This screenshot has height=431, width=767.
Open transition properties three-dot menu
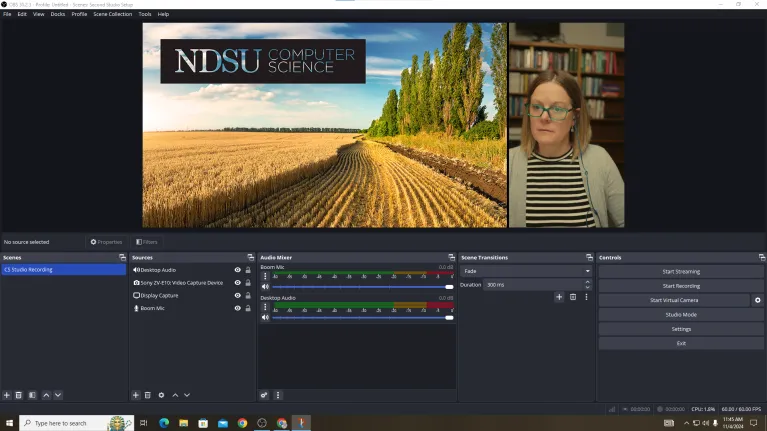tap(586, 297)
